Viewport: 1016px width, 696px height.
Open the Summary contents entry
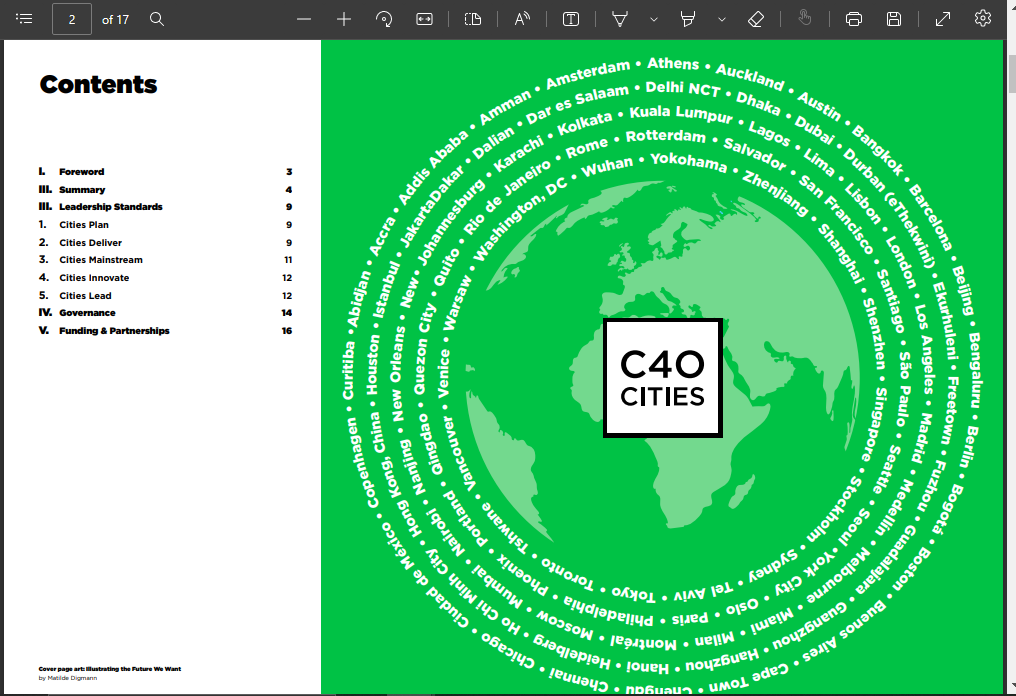165,190
